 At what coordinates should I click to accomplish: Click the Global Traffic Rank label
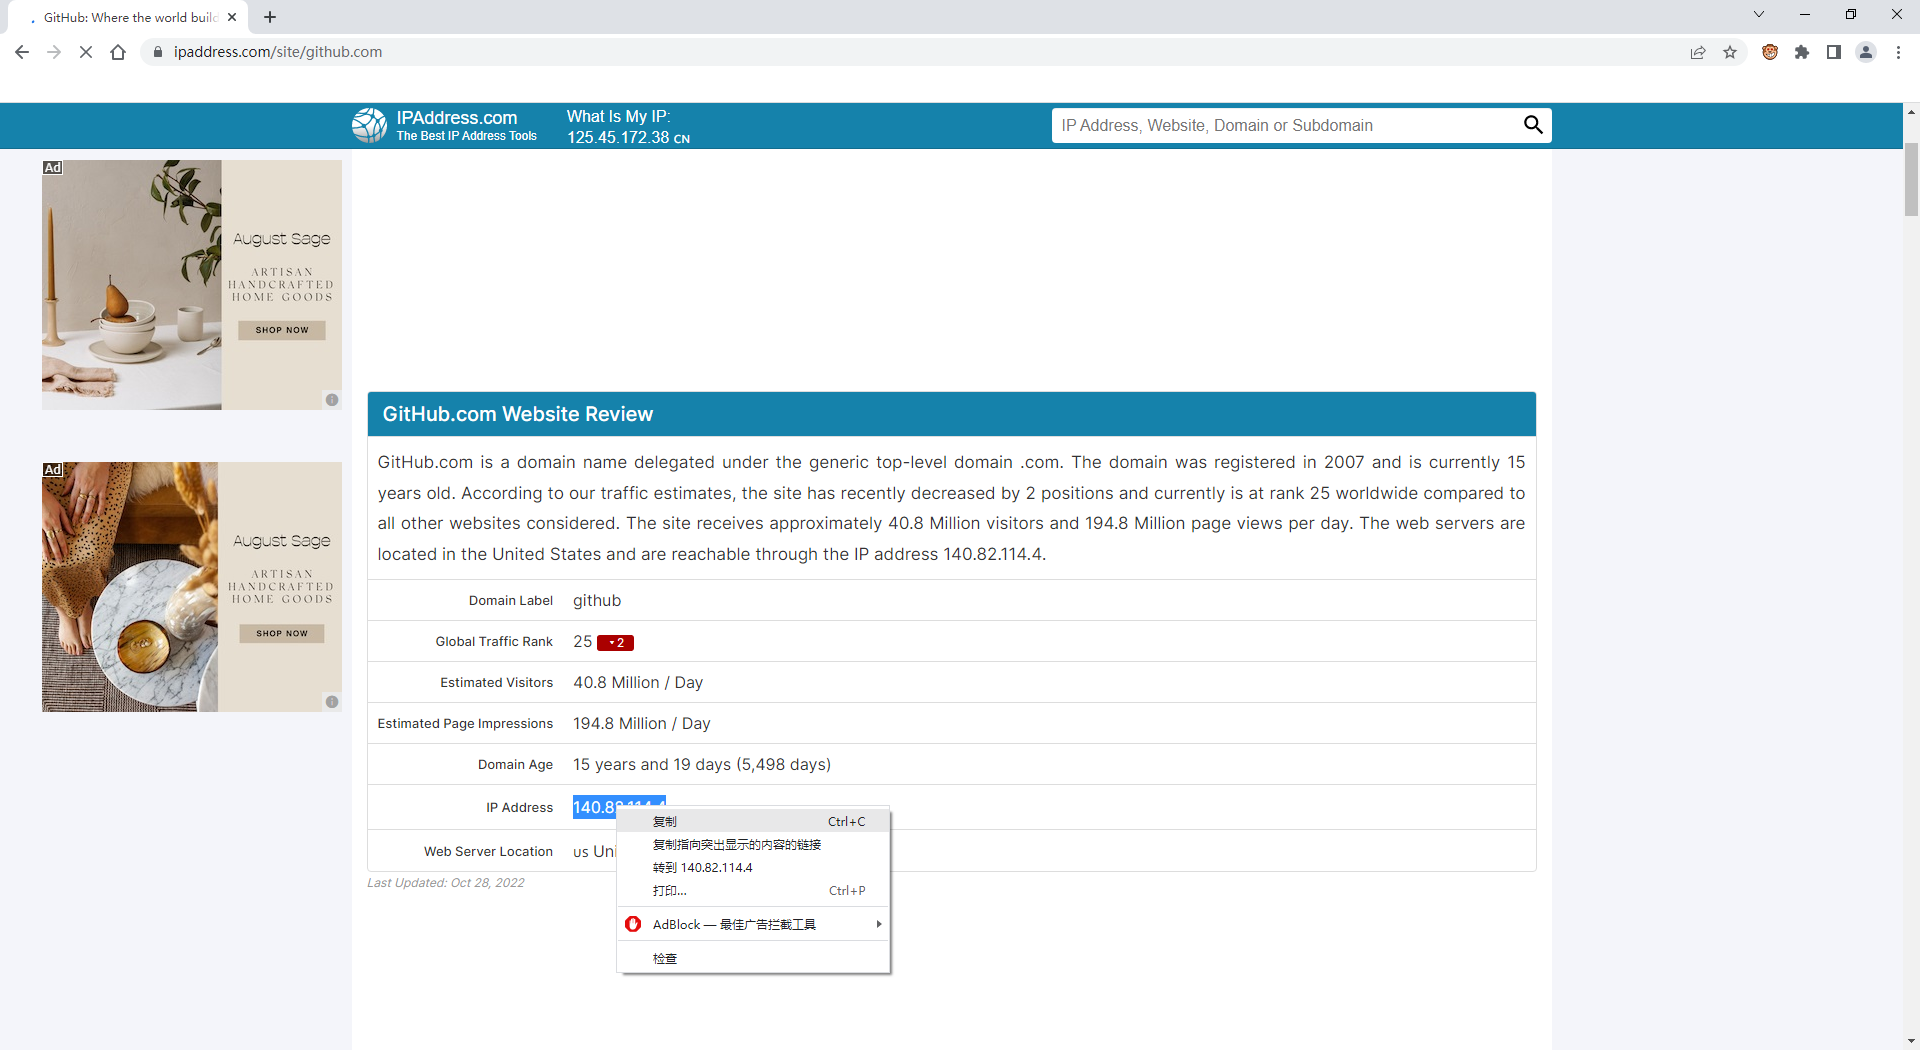[494, 642]
